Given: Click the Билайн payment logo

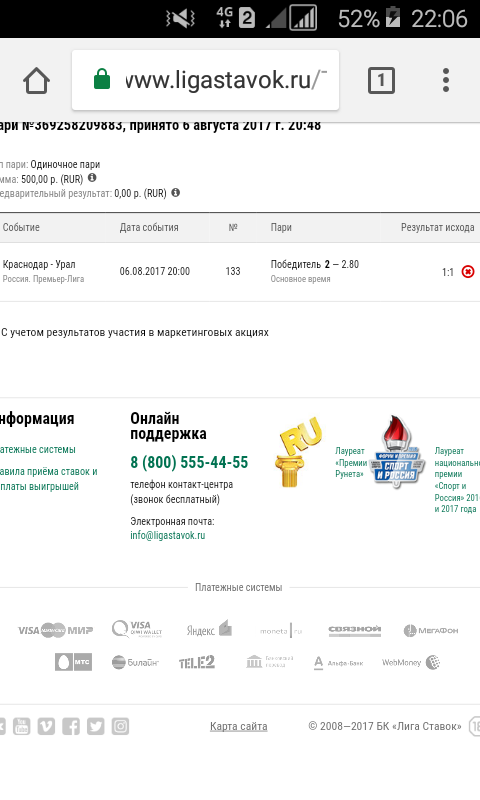Looking at the screenshot, I should click(x=135, y=662).
